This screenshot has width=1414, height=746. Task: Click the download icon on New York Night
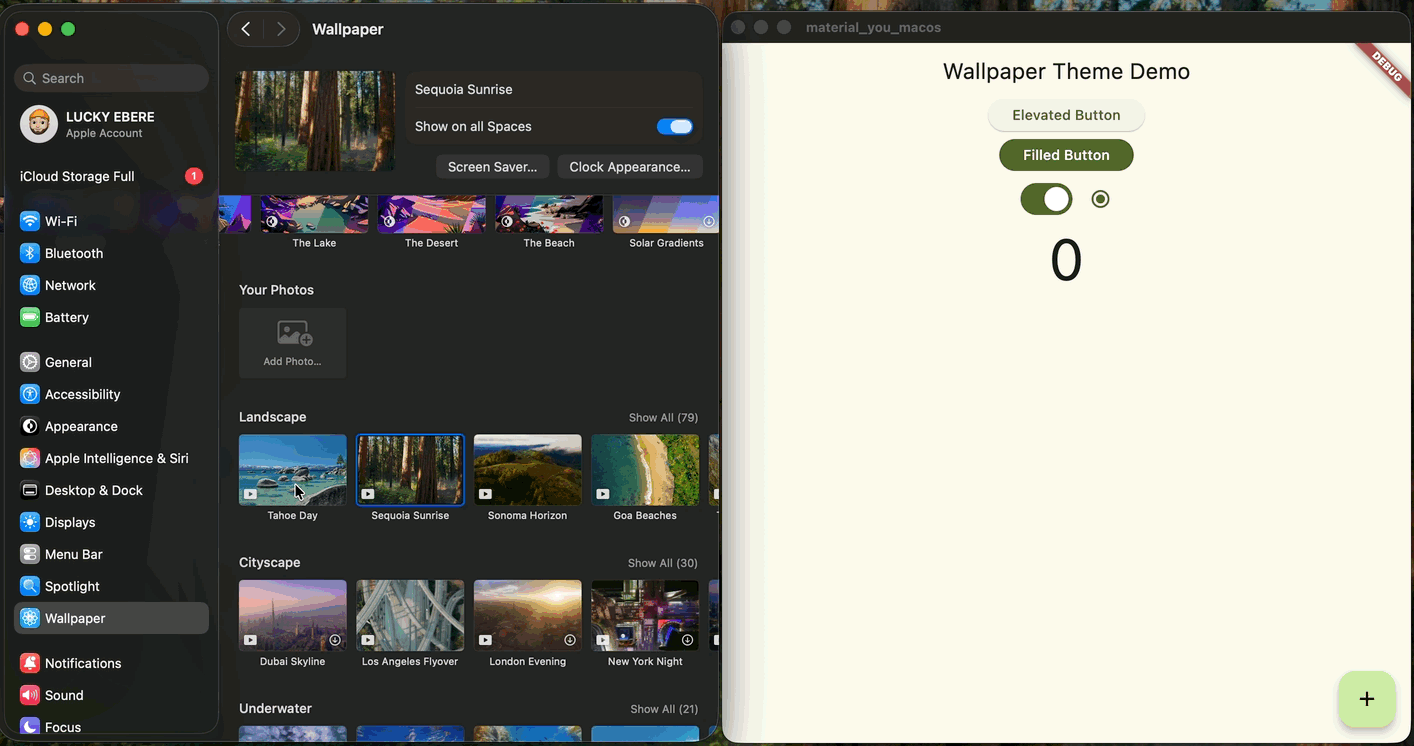[687, 640]
